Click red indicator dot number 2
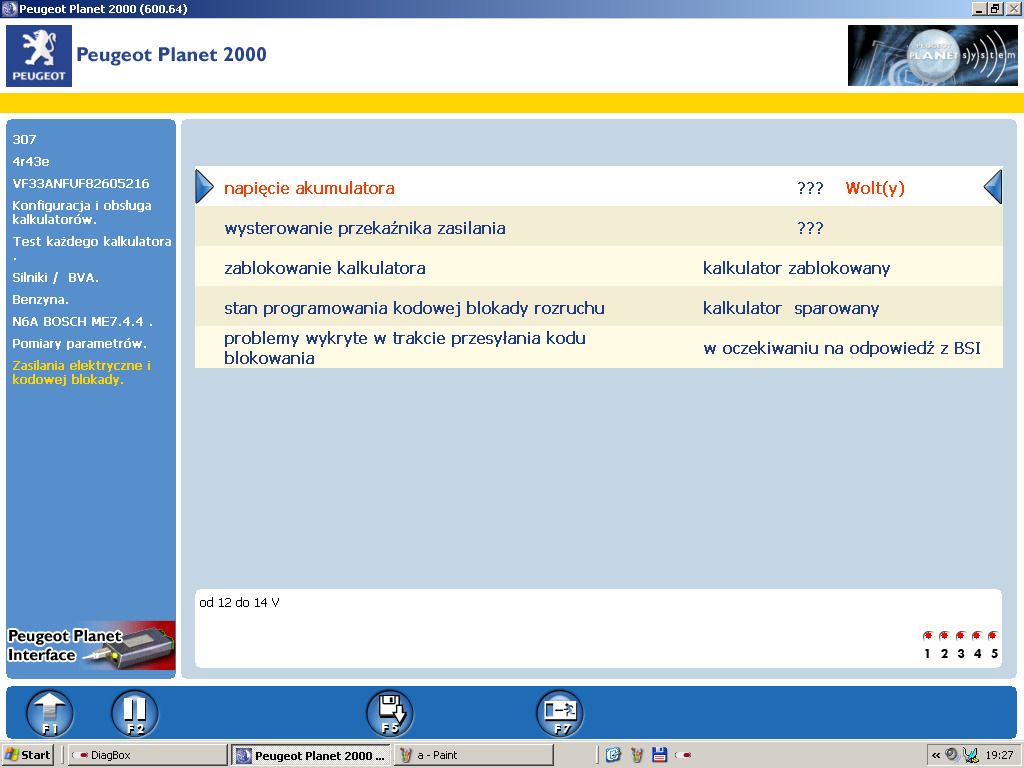 944,635
